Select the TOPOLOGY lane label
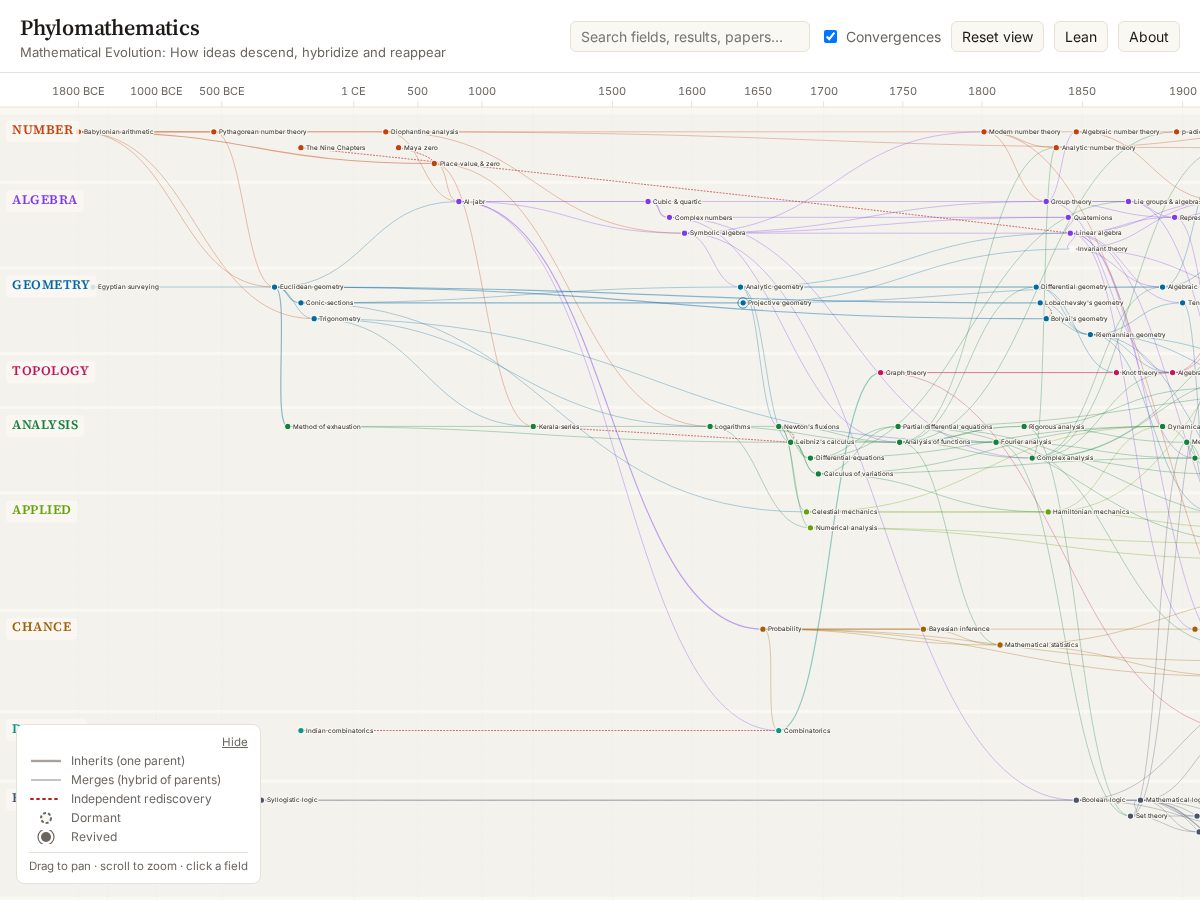The width and height of the screenshot is (1200, 900). tap(51, 371)
